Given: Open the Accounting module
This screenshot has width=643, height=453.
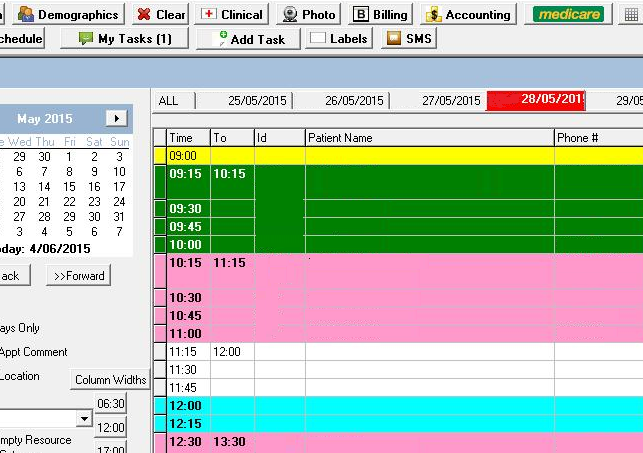Looking at the screenshot, I should click(x=468, y=14).
